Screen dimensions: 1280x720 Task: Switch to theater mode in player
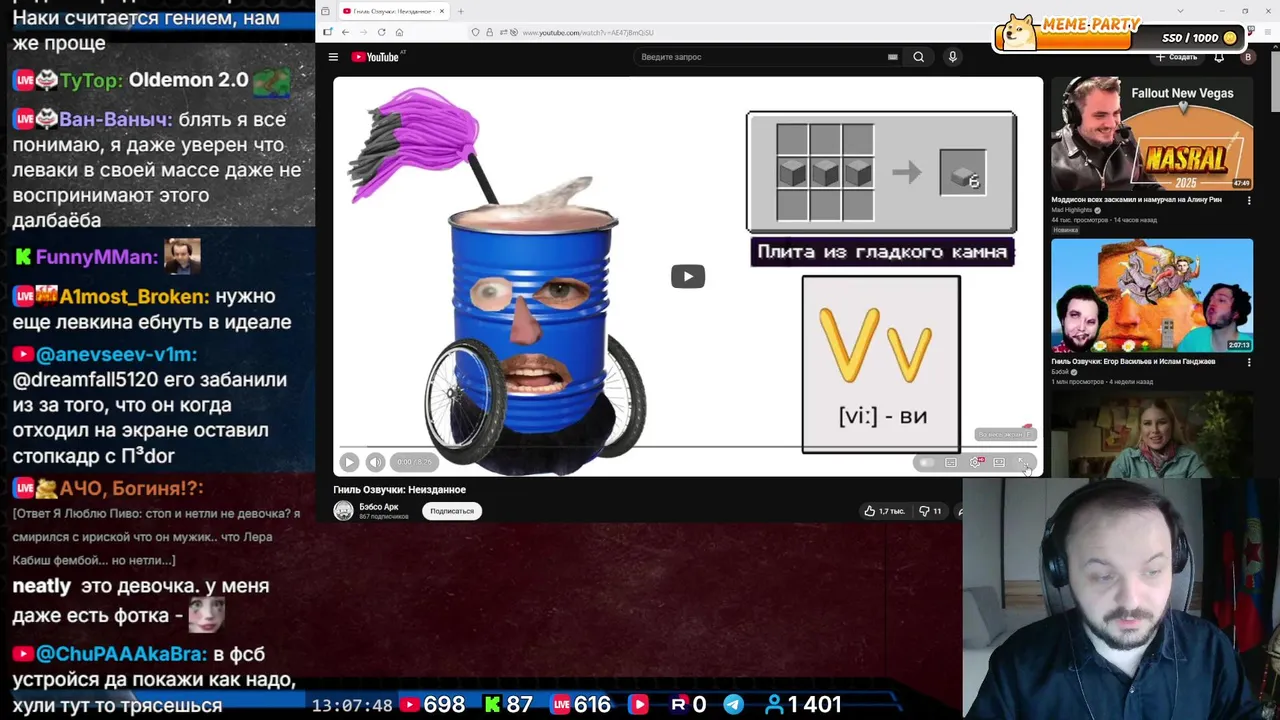pyautogui.click(x=999, y=462)
